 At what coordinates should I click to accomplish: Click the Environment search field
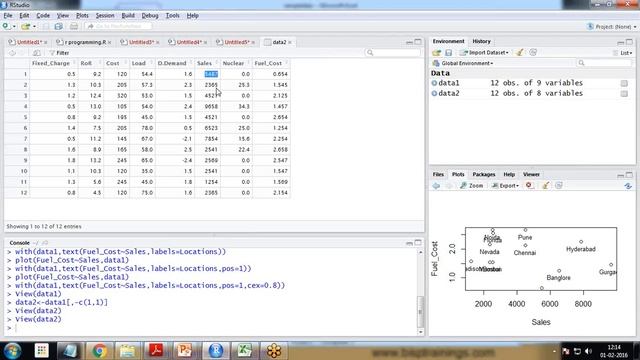[x=604, y=63]
